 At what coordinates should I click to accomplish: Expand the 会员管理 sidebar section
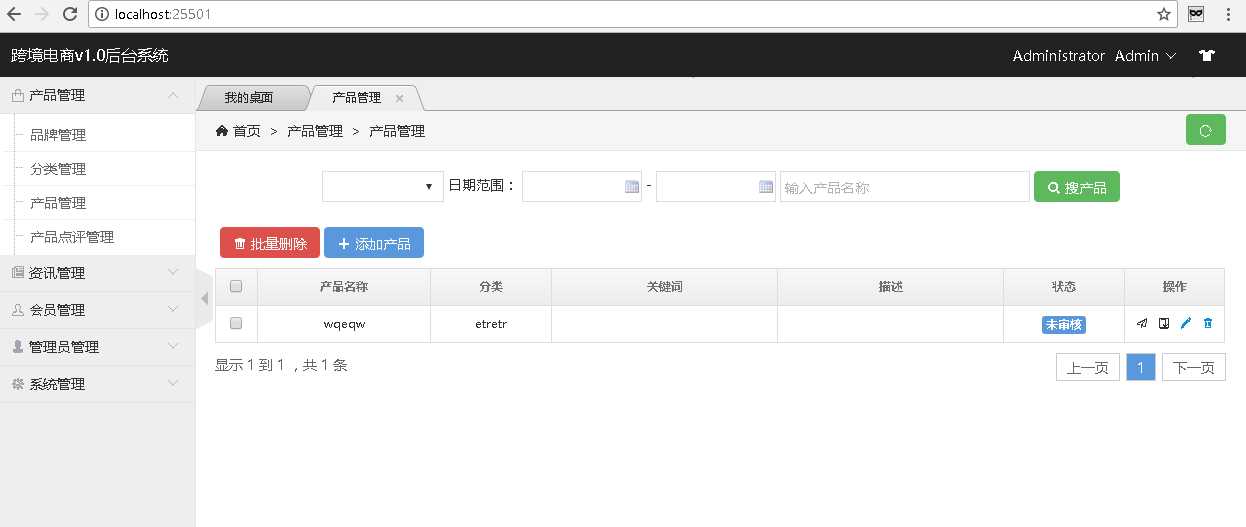pos(97,309)
